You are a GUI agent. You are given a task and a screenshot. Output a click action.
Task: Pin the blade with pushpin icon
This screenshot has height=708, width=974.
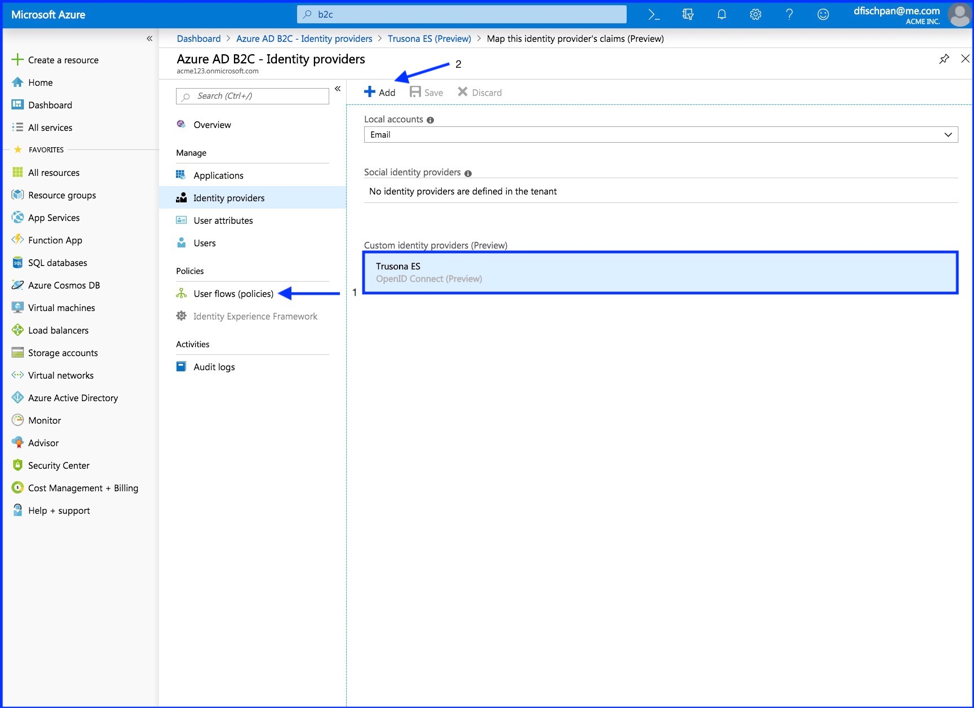[x=944, y=59]
